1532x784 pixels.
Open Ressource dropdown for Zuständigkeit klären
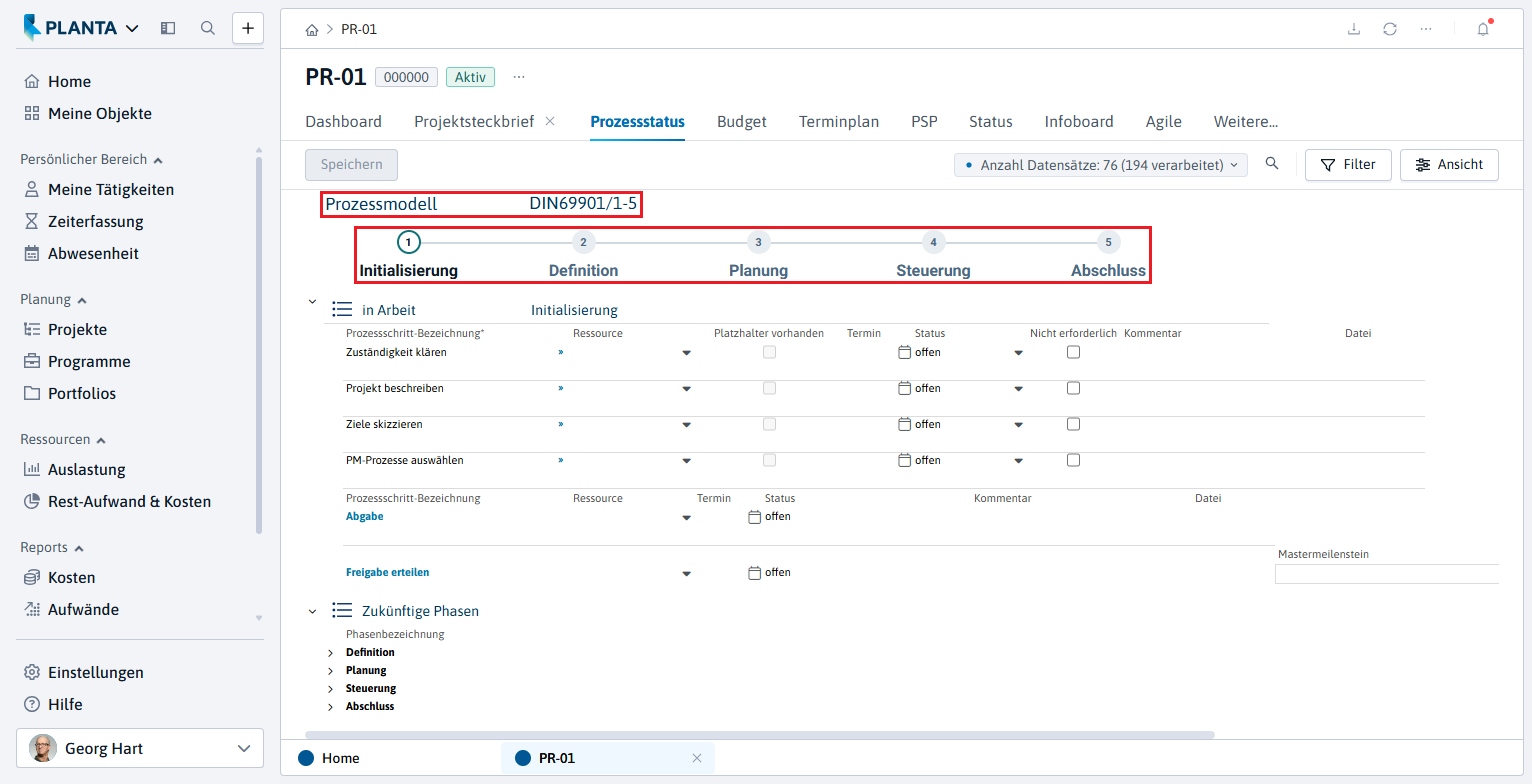coord(687,353)
